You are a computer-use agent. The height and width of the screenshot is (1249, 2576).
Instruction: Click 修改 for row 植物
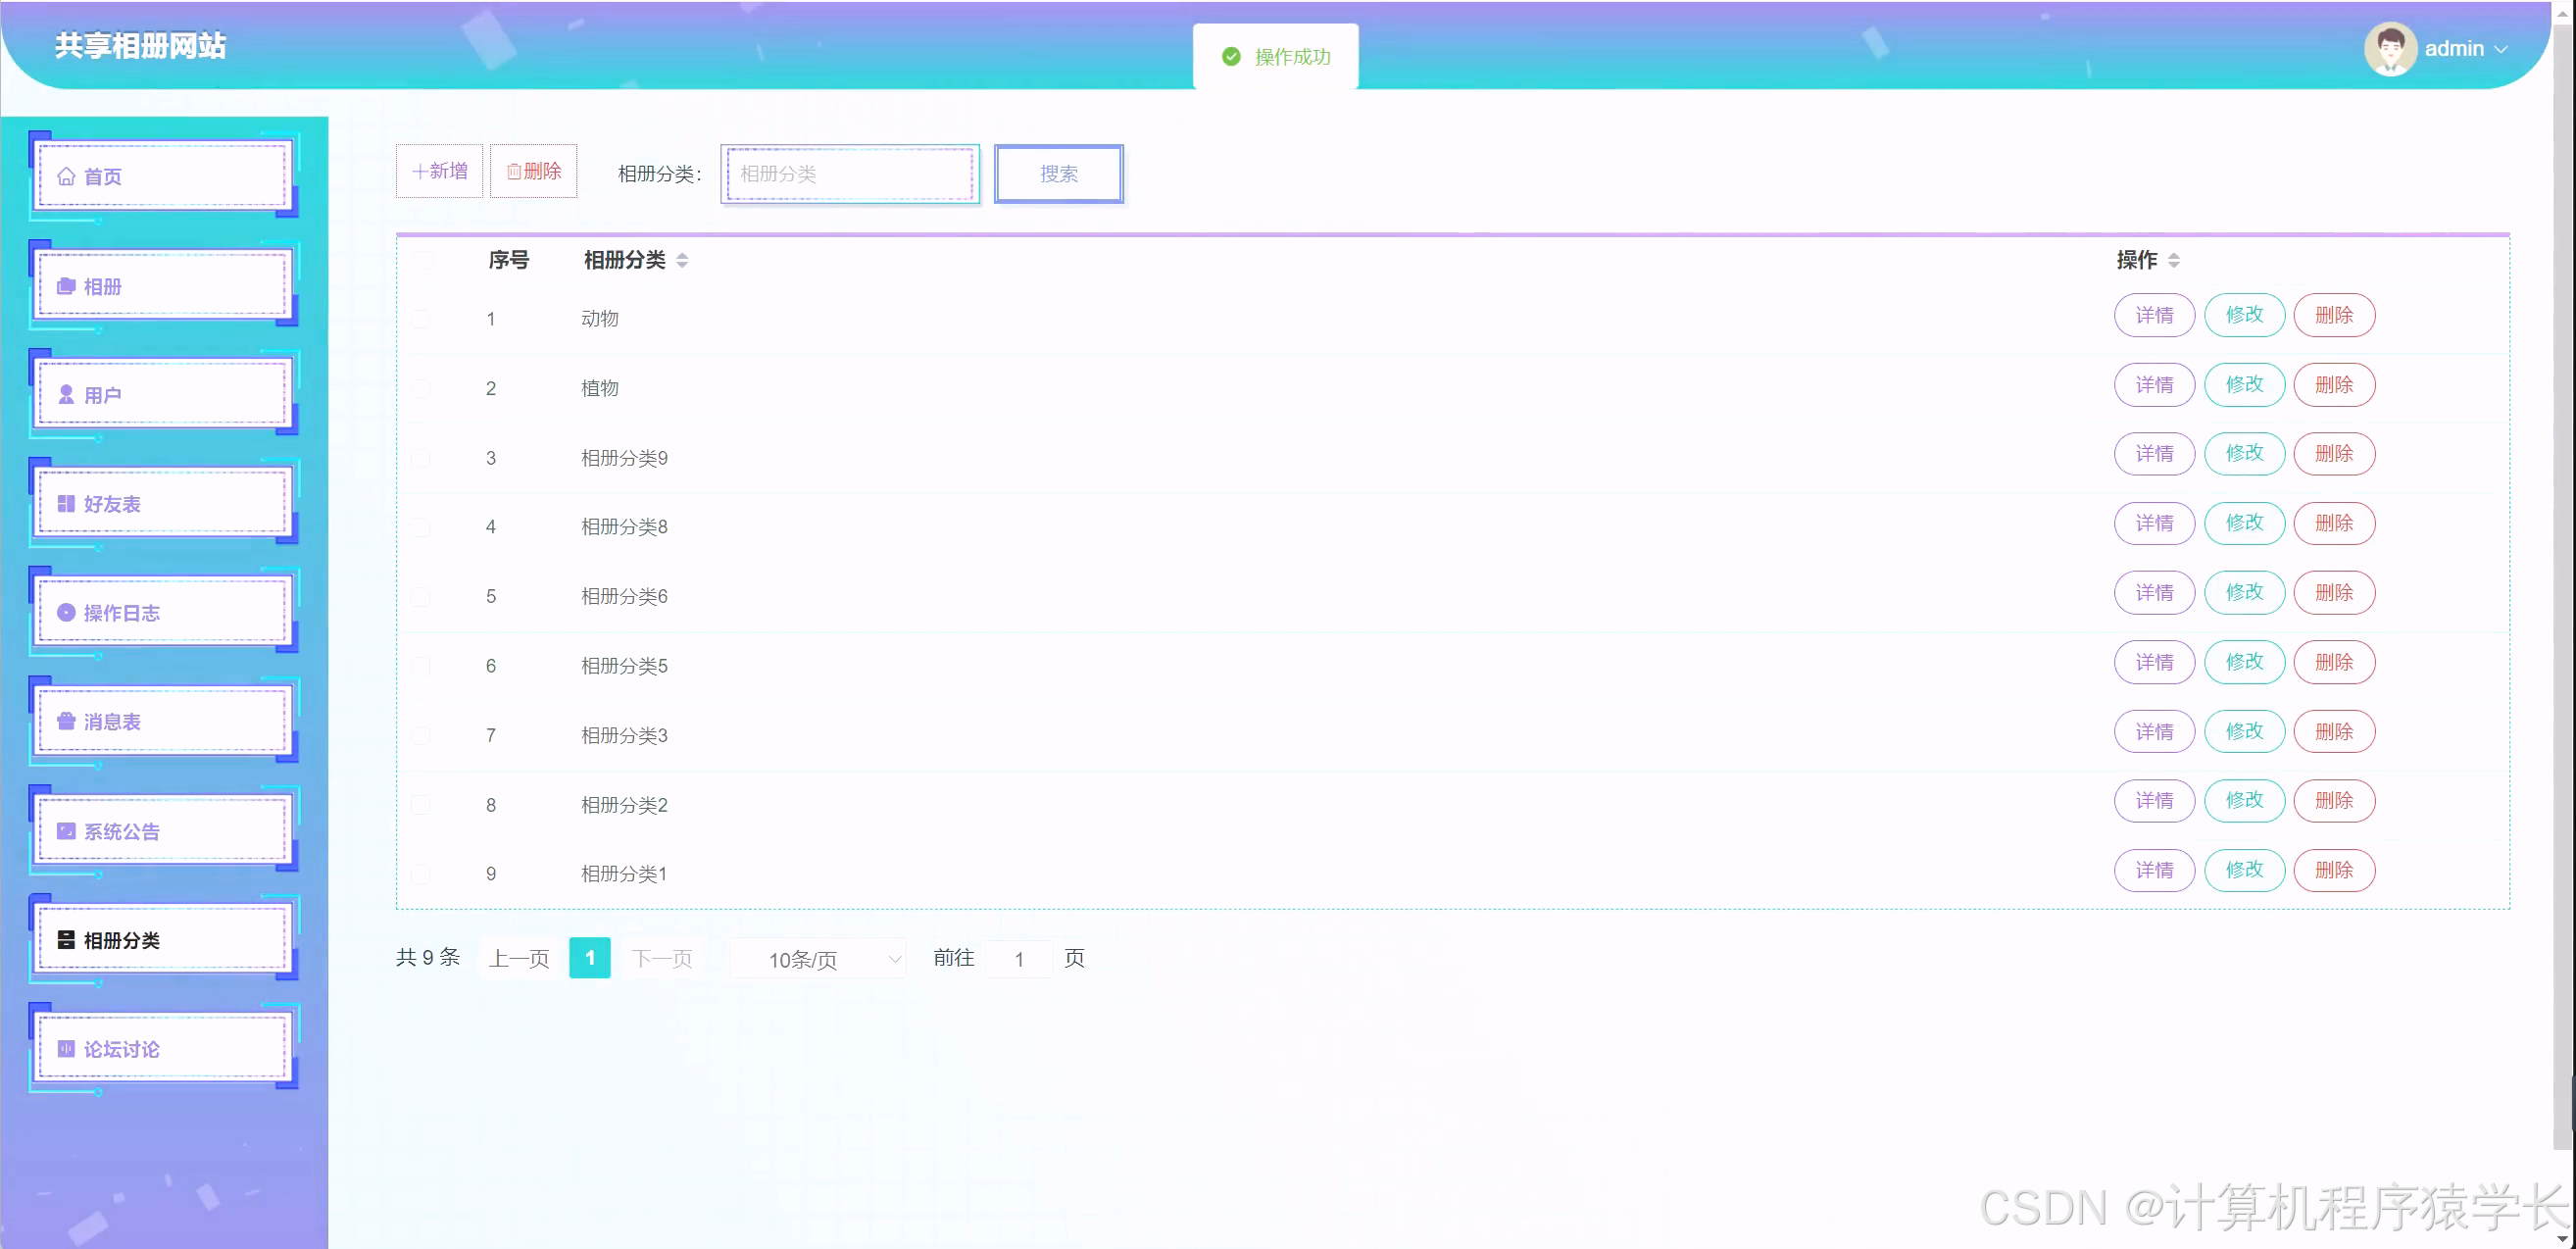pyautogui.click(x=2243, y=385)
